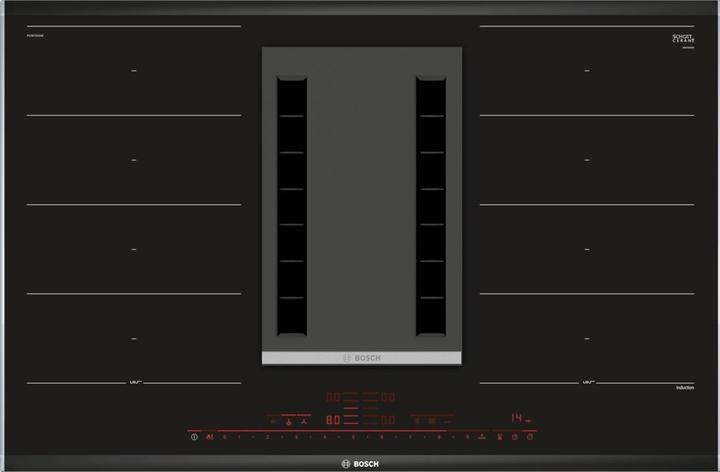720x472 pixels.
Task: Tap the bottom-right cooking zone centre mark
Action: [x=587, y=339]
